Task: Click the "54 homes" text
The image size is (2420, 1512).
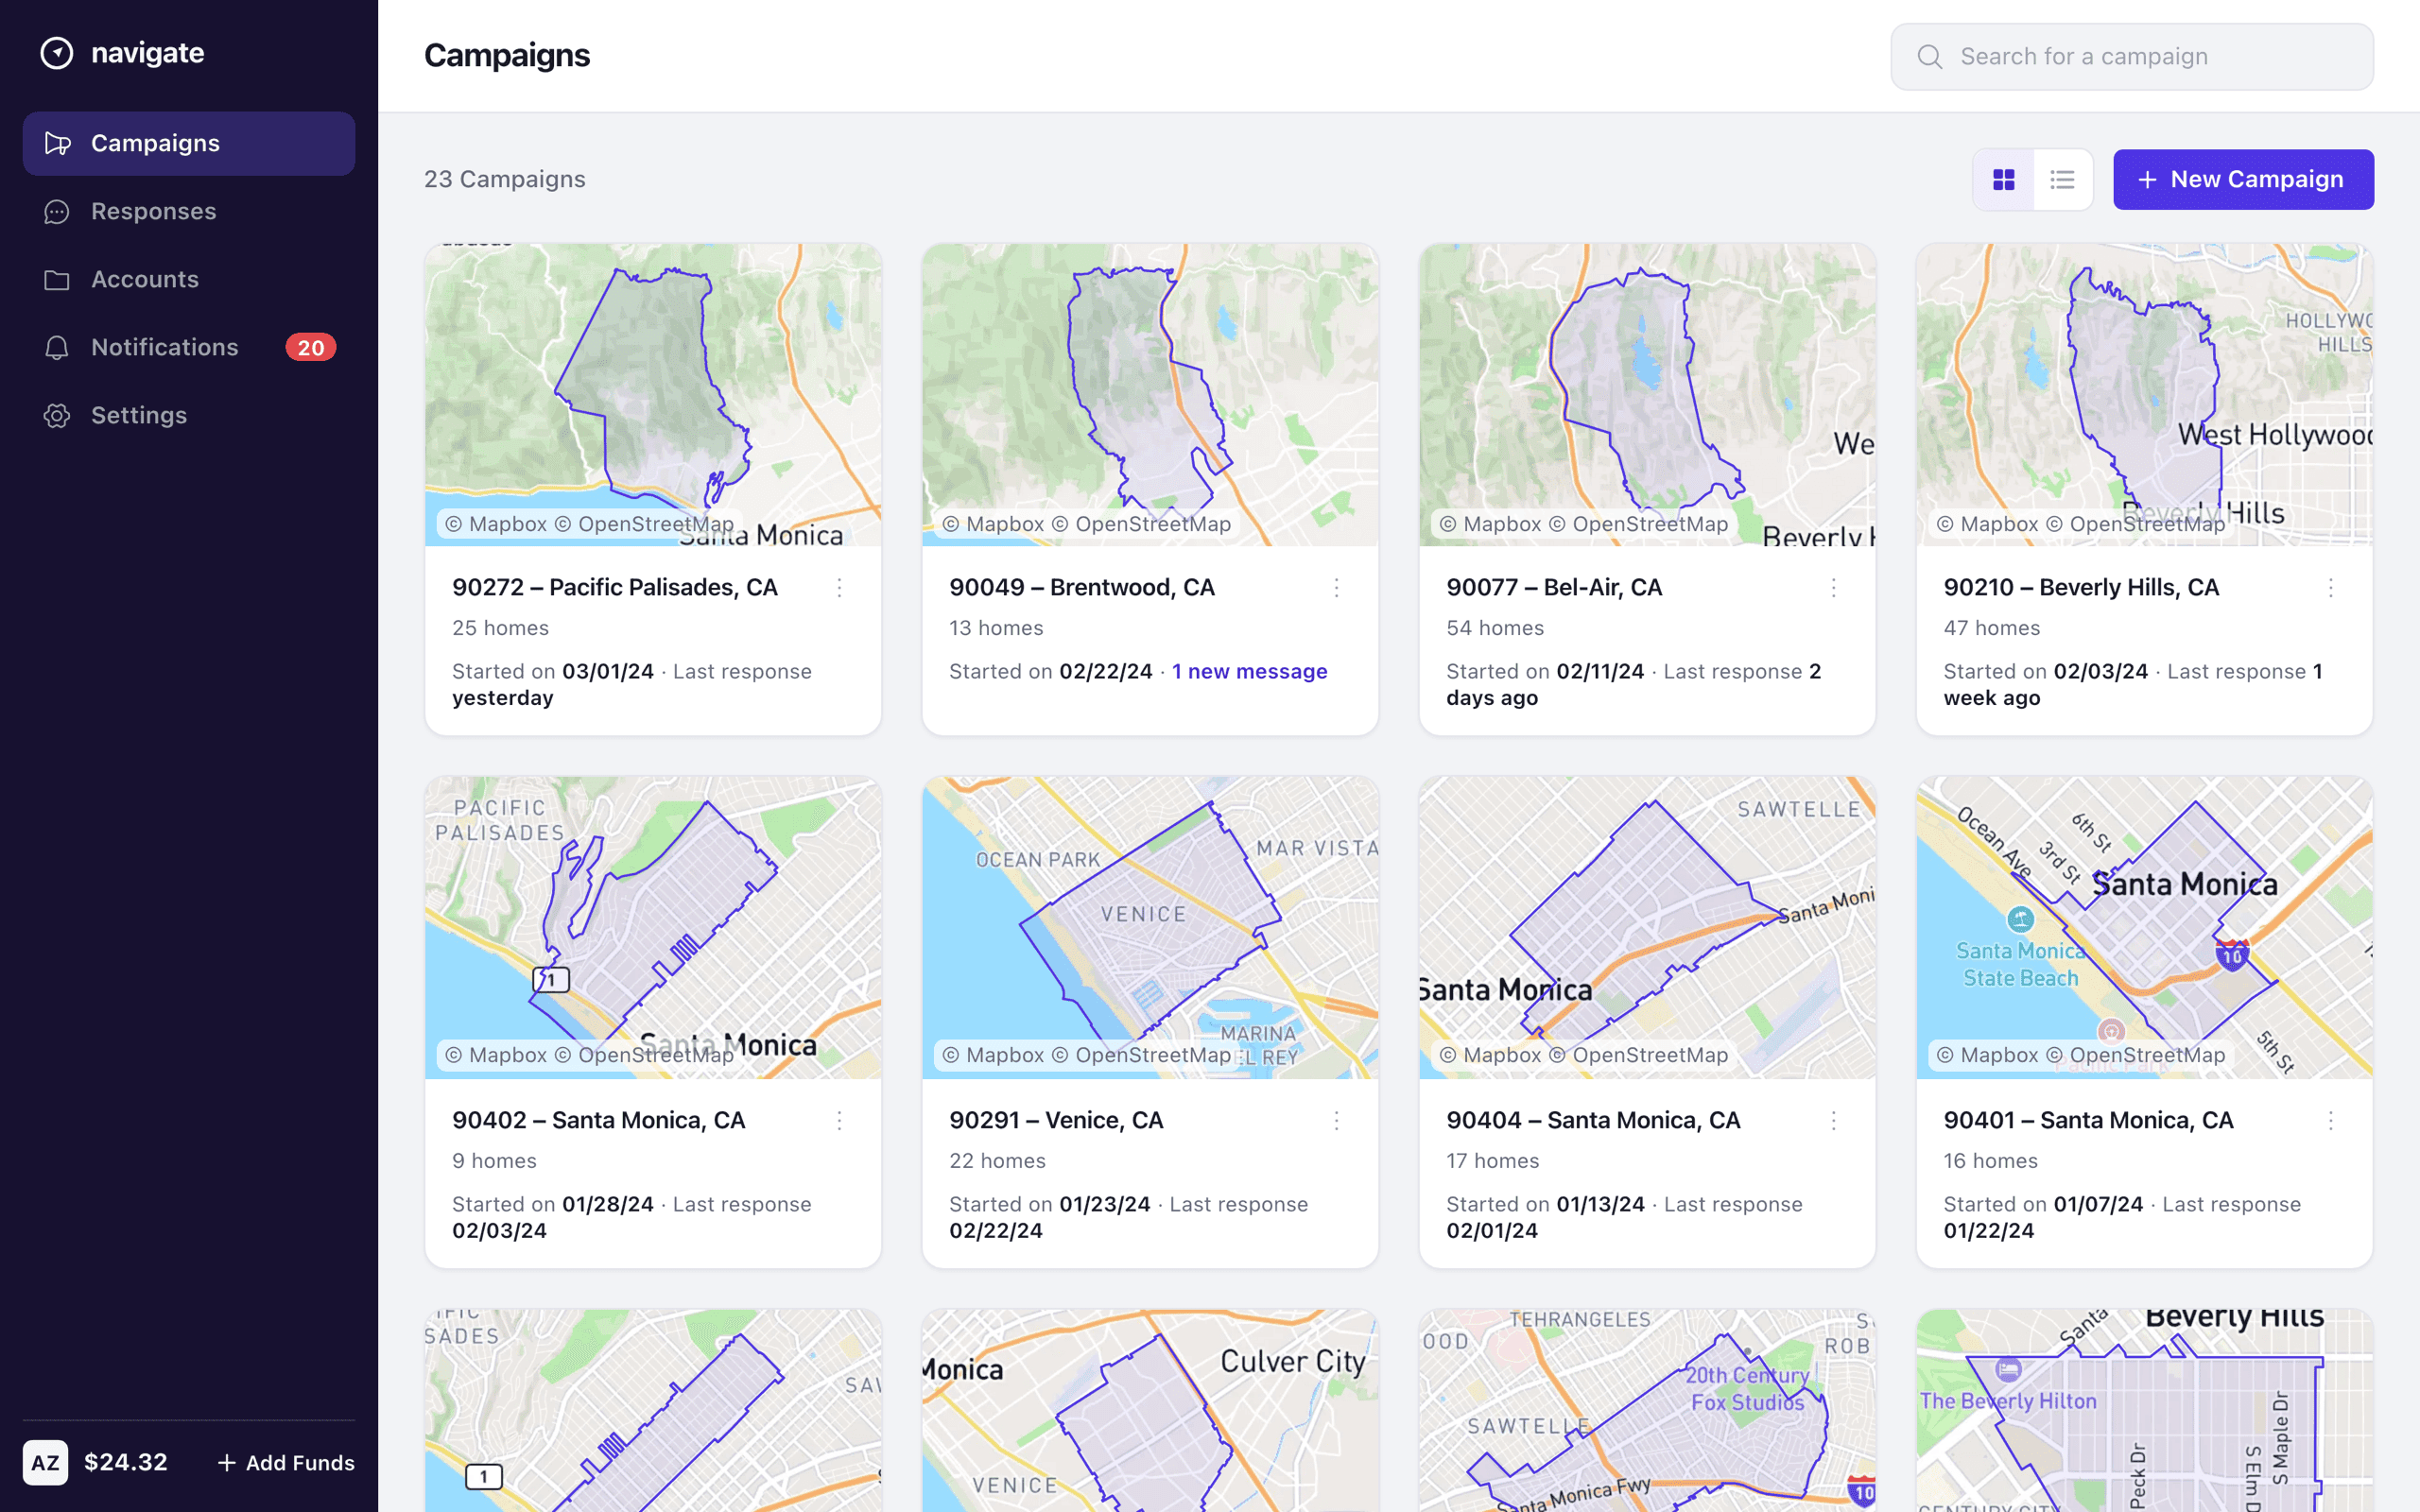Action: pyautogui.click(x=1495, y=629)
